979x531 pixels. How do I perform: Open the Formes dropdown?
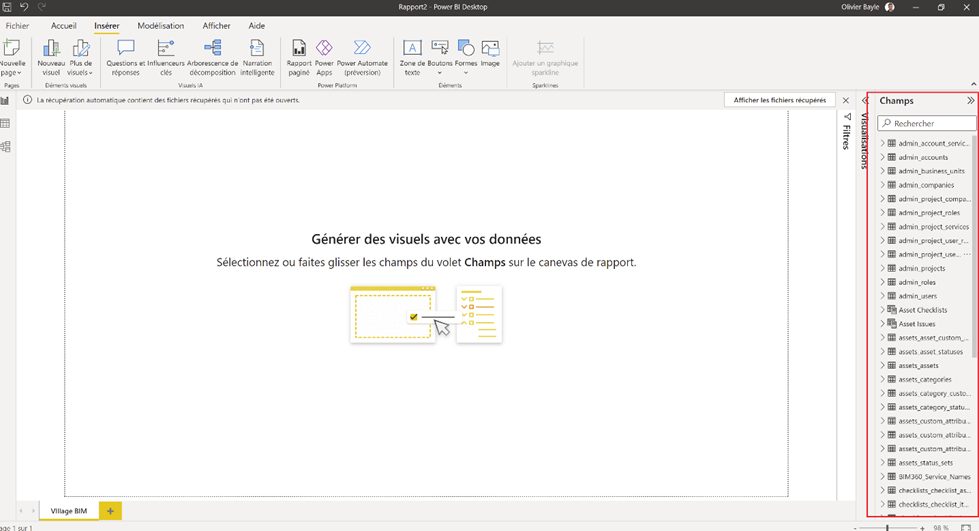point(466,57)
